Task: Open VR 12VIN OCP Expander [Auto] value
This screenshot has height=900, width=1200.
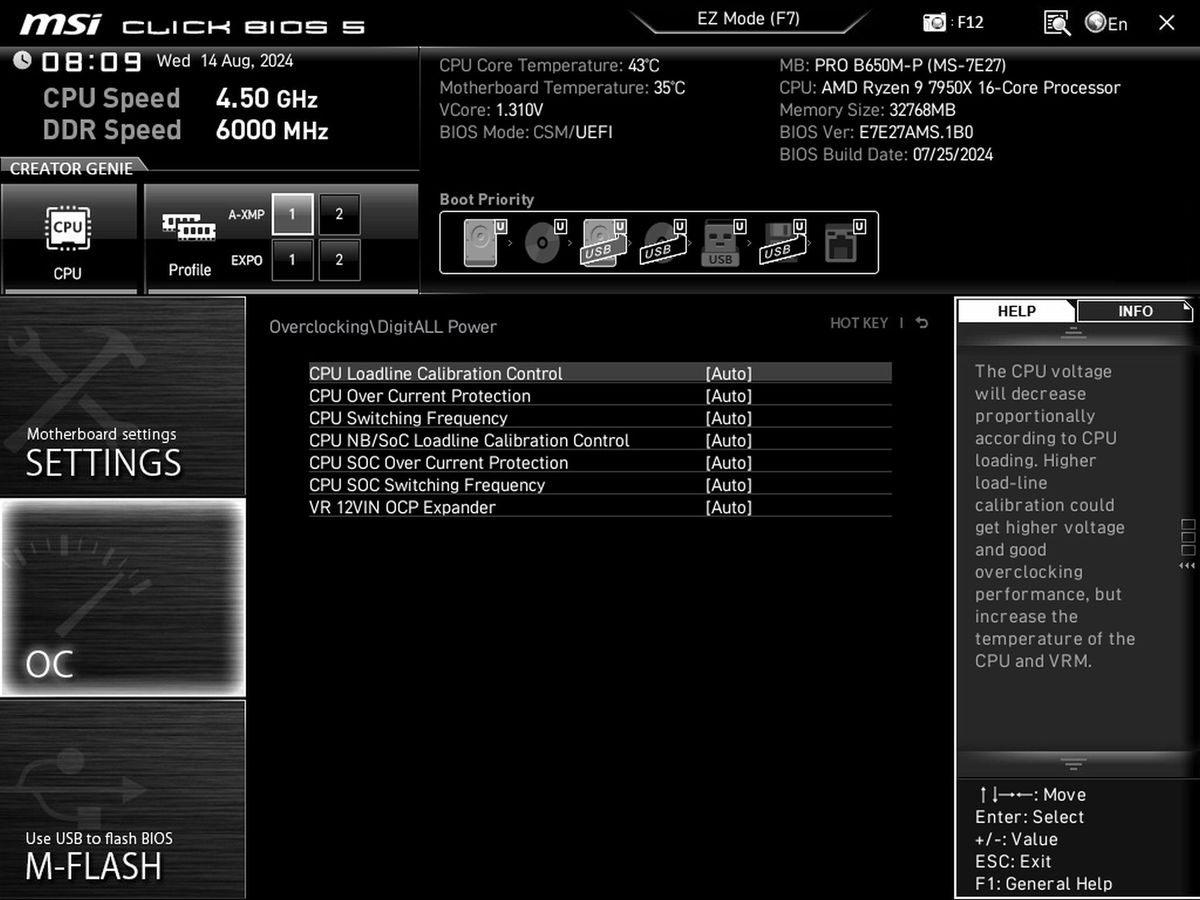Action: point(728,507)
